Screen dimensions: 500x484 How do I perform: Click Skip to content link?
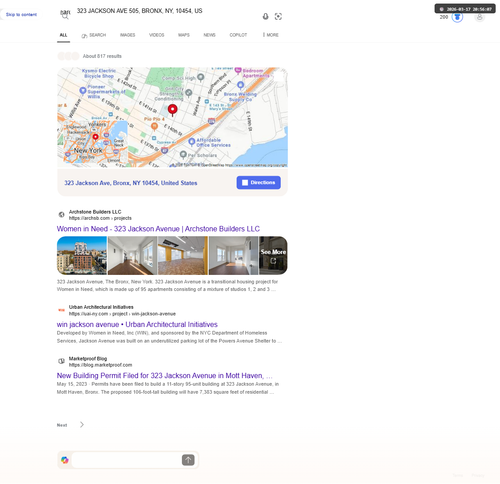click(21, 15)
